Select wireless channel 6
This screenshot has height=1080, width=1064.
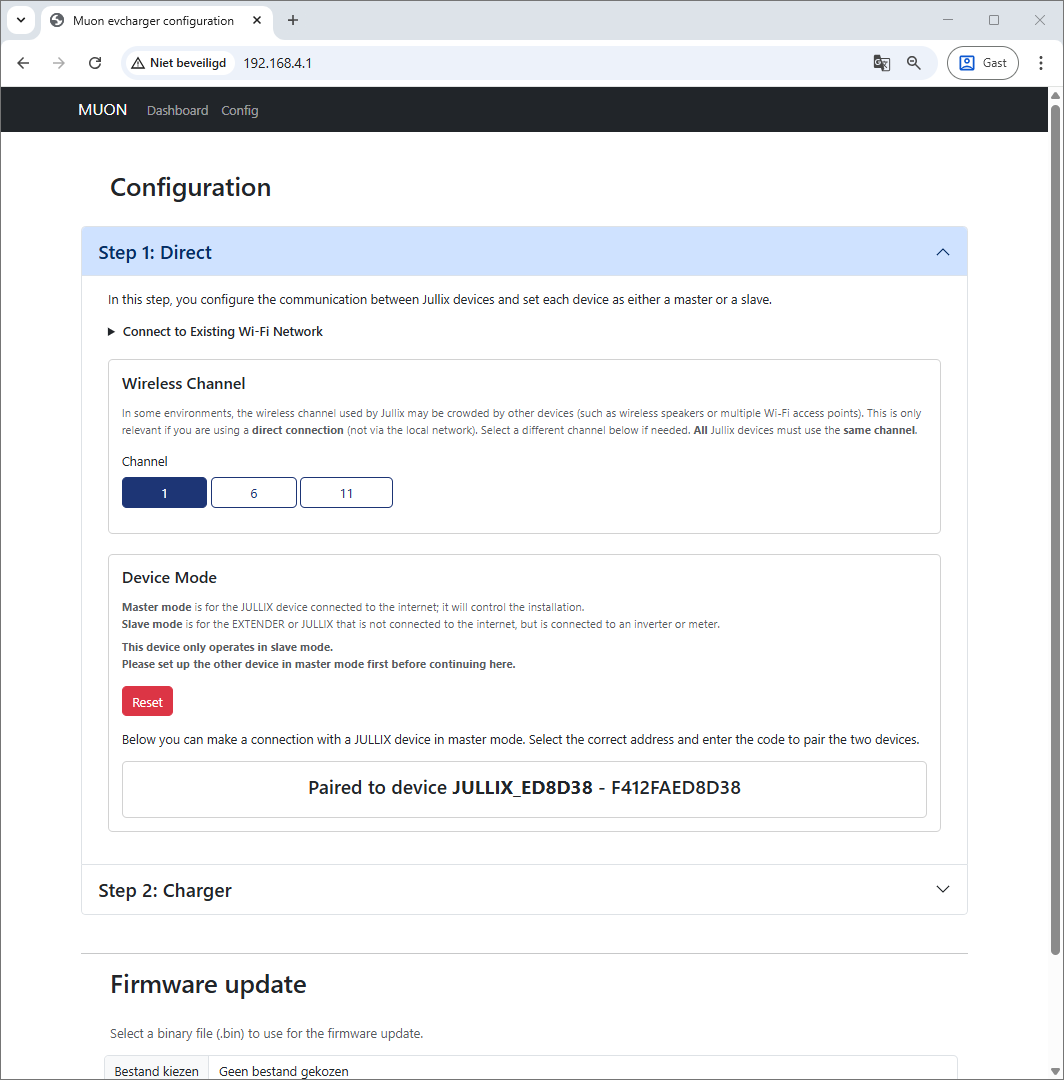[254, 493]
